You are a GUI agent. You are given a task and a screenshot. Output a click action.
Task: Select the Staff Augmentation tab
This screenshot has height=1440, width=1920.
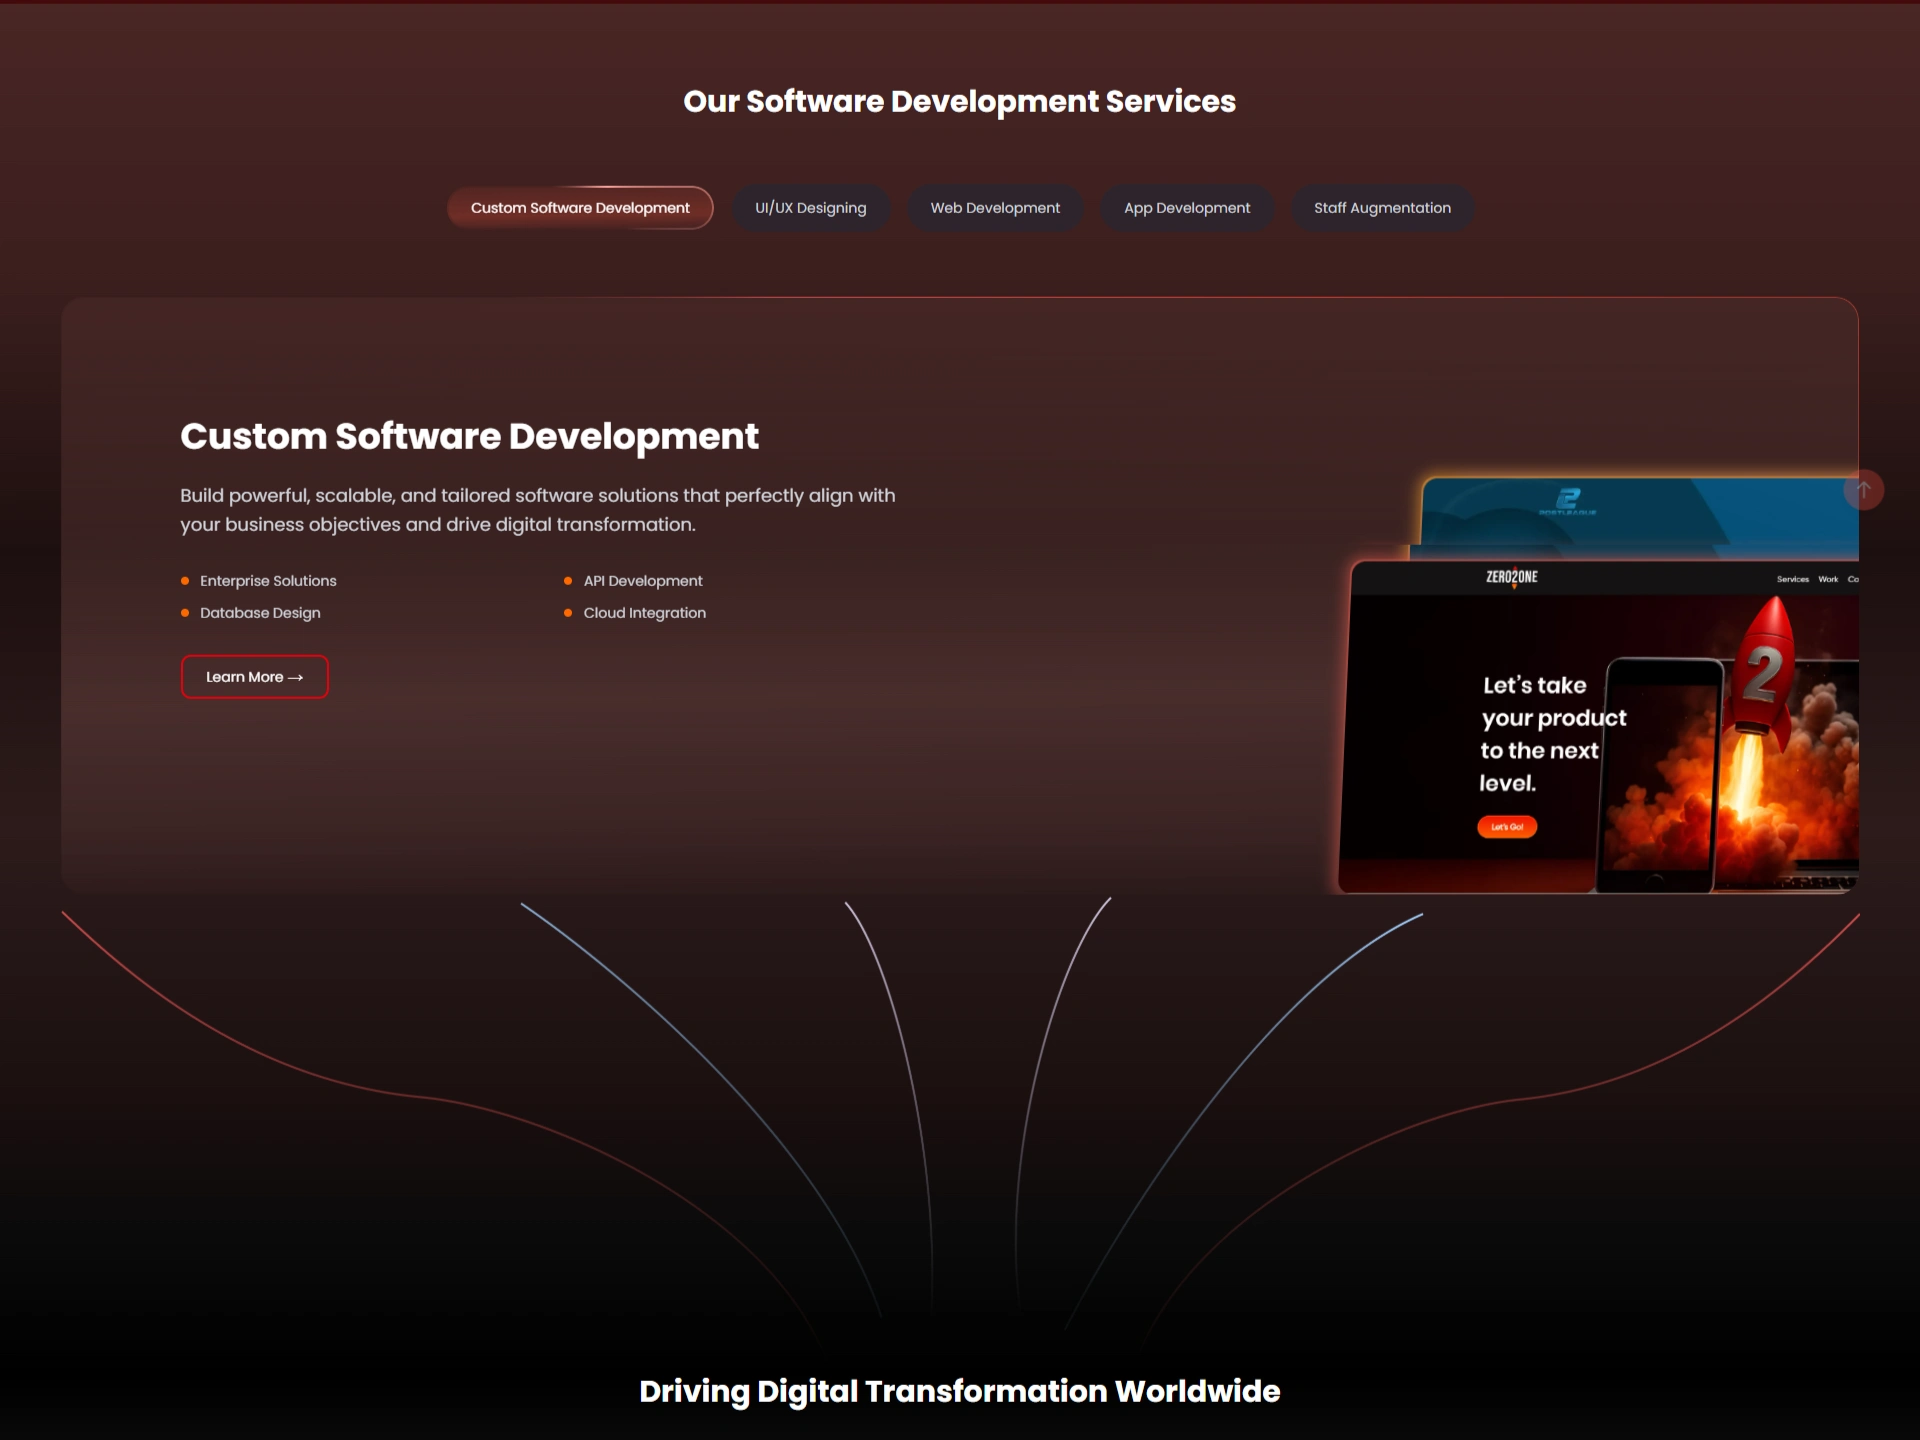pos(1382,208)
